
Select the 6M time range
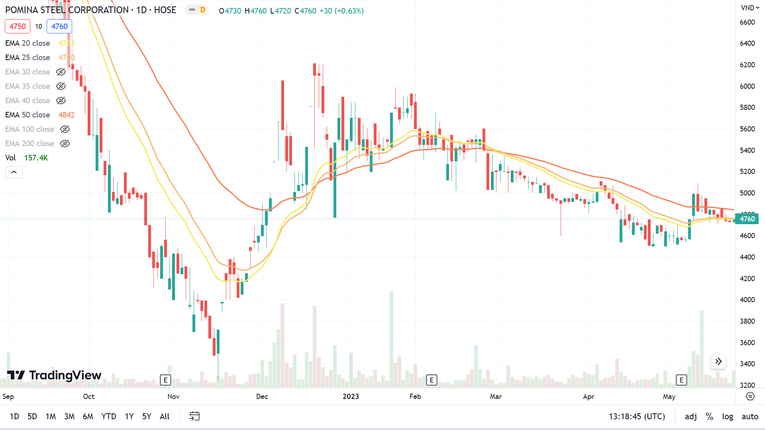point(88,416)
